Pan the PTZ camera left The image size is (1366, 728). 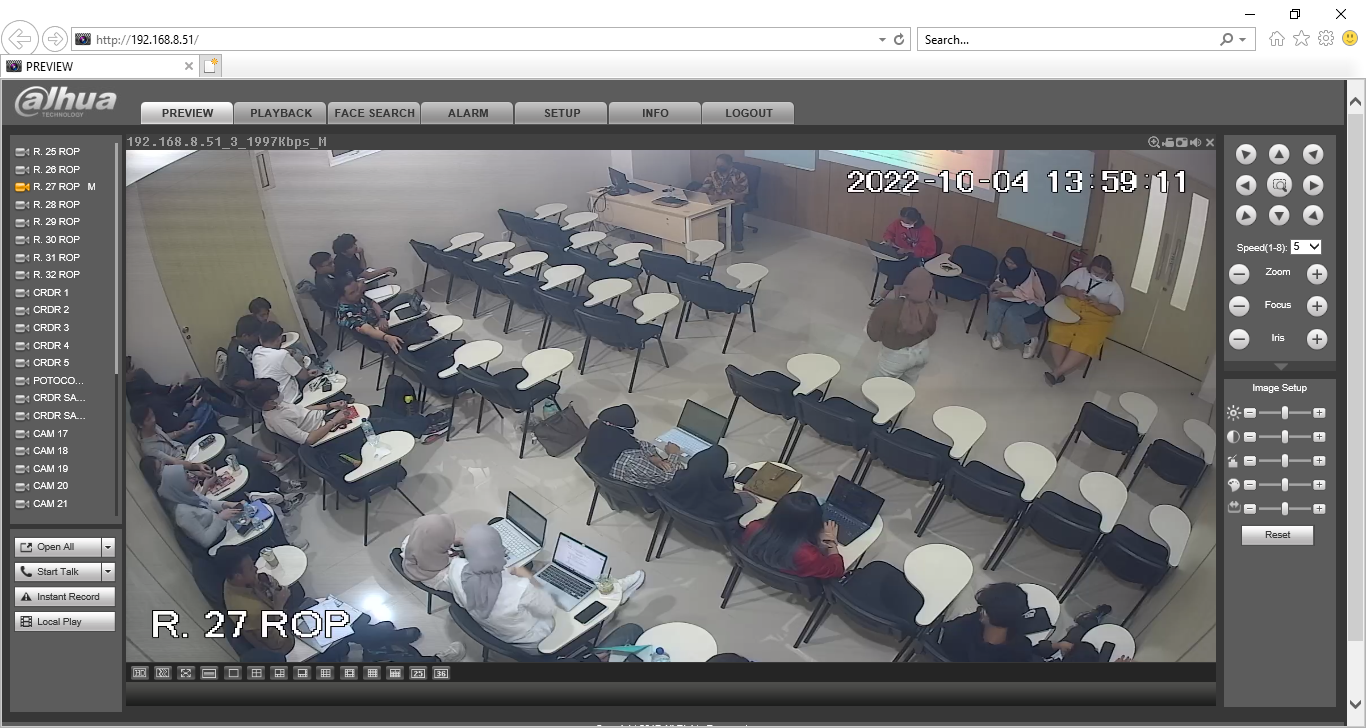(1245, 185)
